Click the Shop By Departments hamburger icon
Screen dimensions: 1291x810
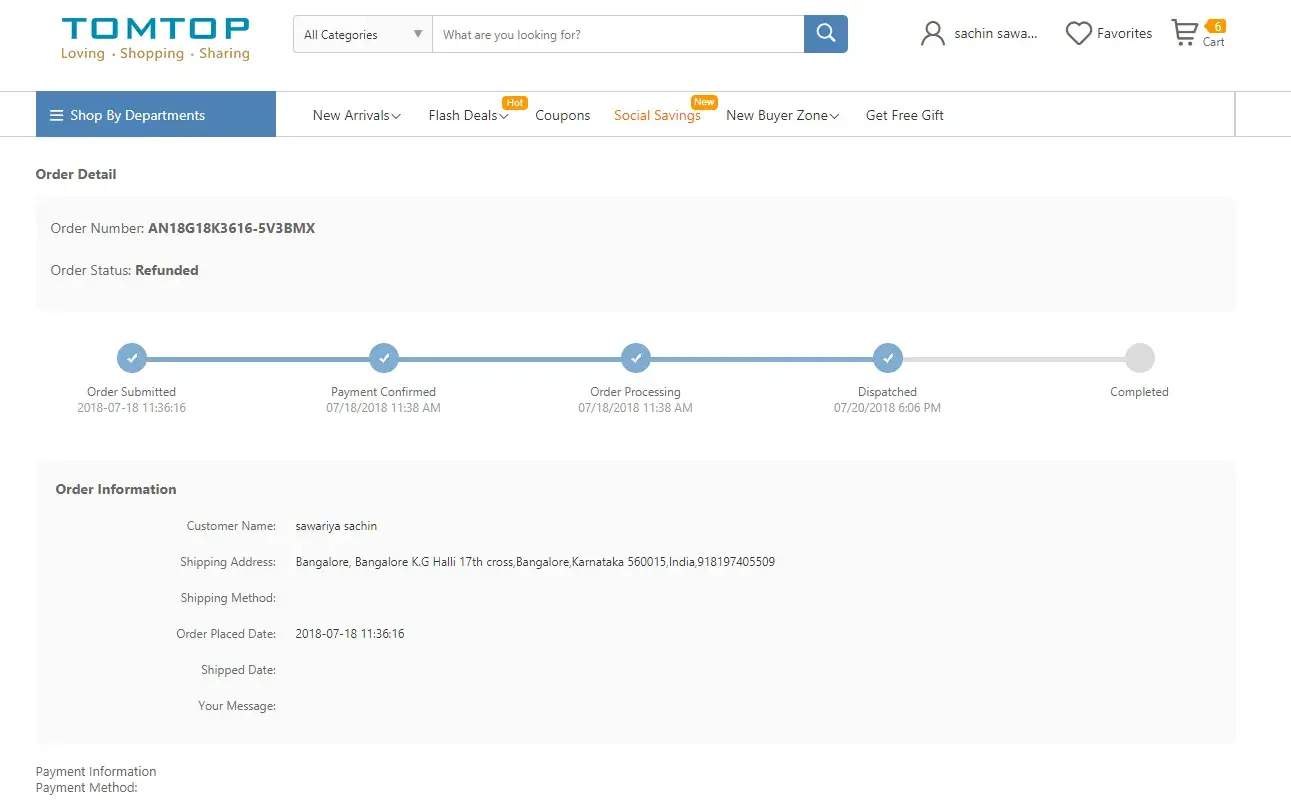[x=57, y=115]
